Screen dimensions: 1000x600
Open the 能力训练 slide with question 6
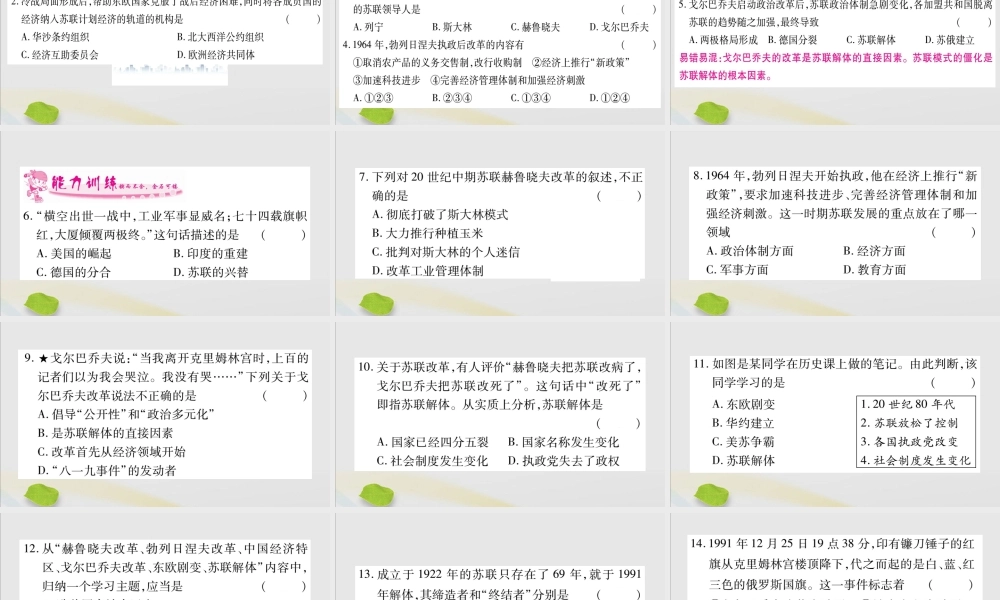tap(166, 224)
